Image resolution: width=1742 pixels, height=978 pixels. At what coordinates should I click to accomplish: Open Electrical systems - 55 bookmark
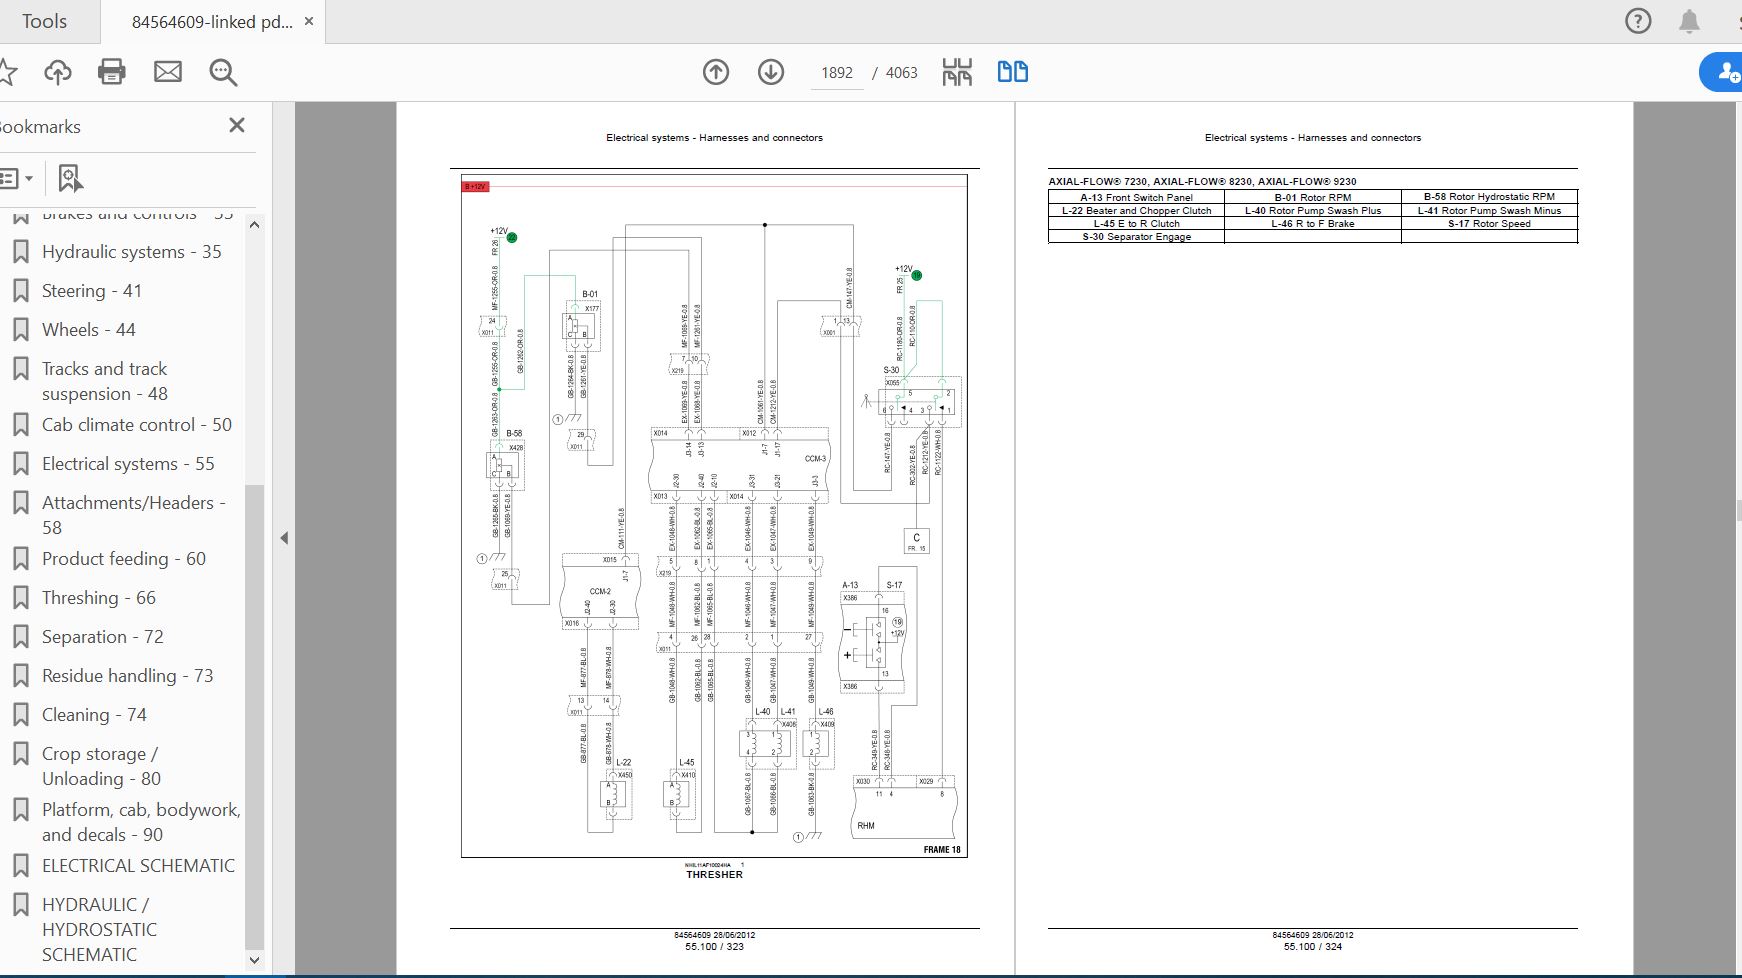click(128, 464)
